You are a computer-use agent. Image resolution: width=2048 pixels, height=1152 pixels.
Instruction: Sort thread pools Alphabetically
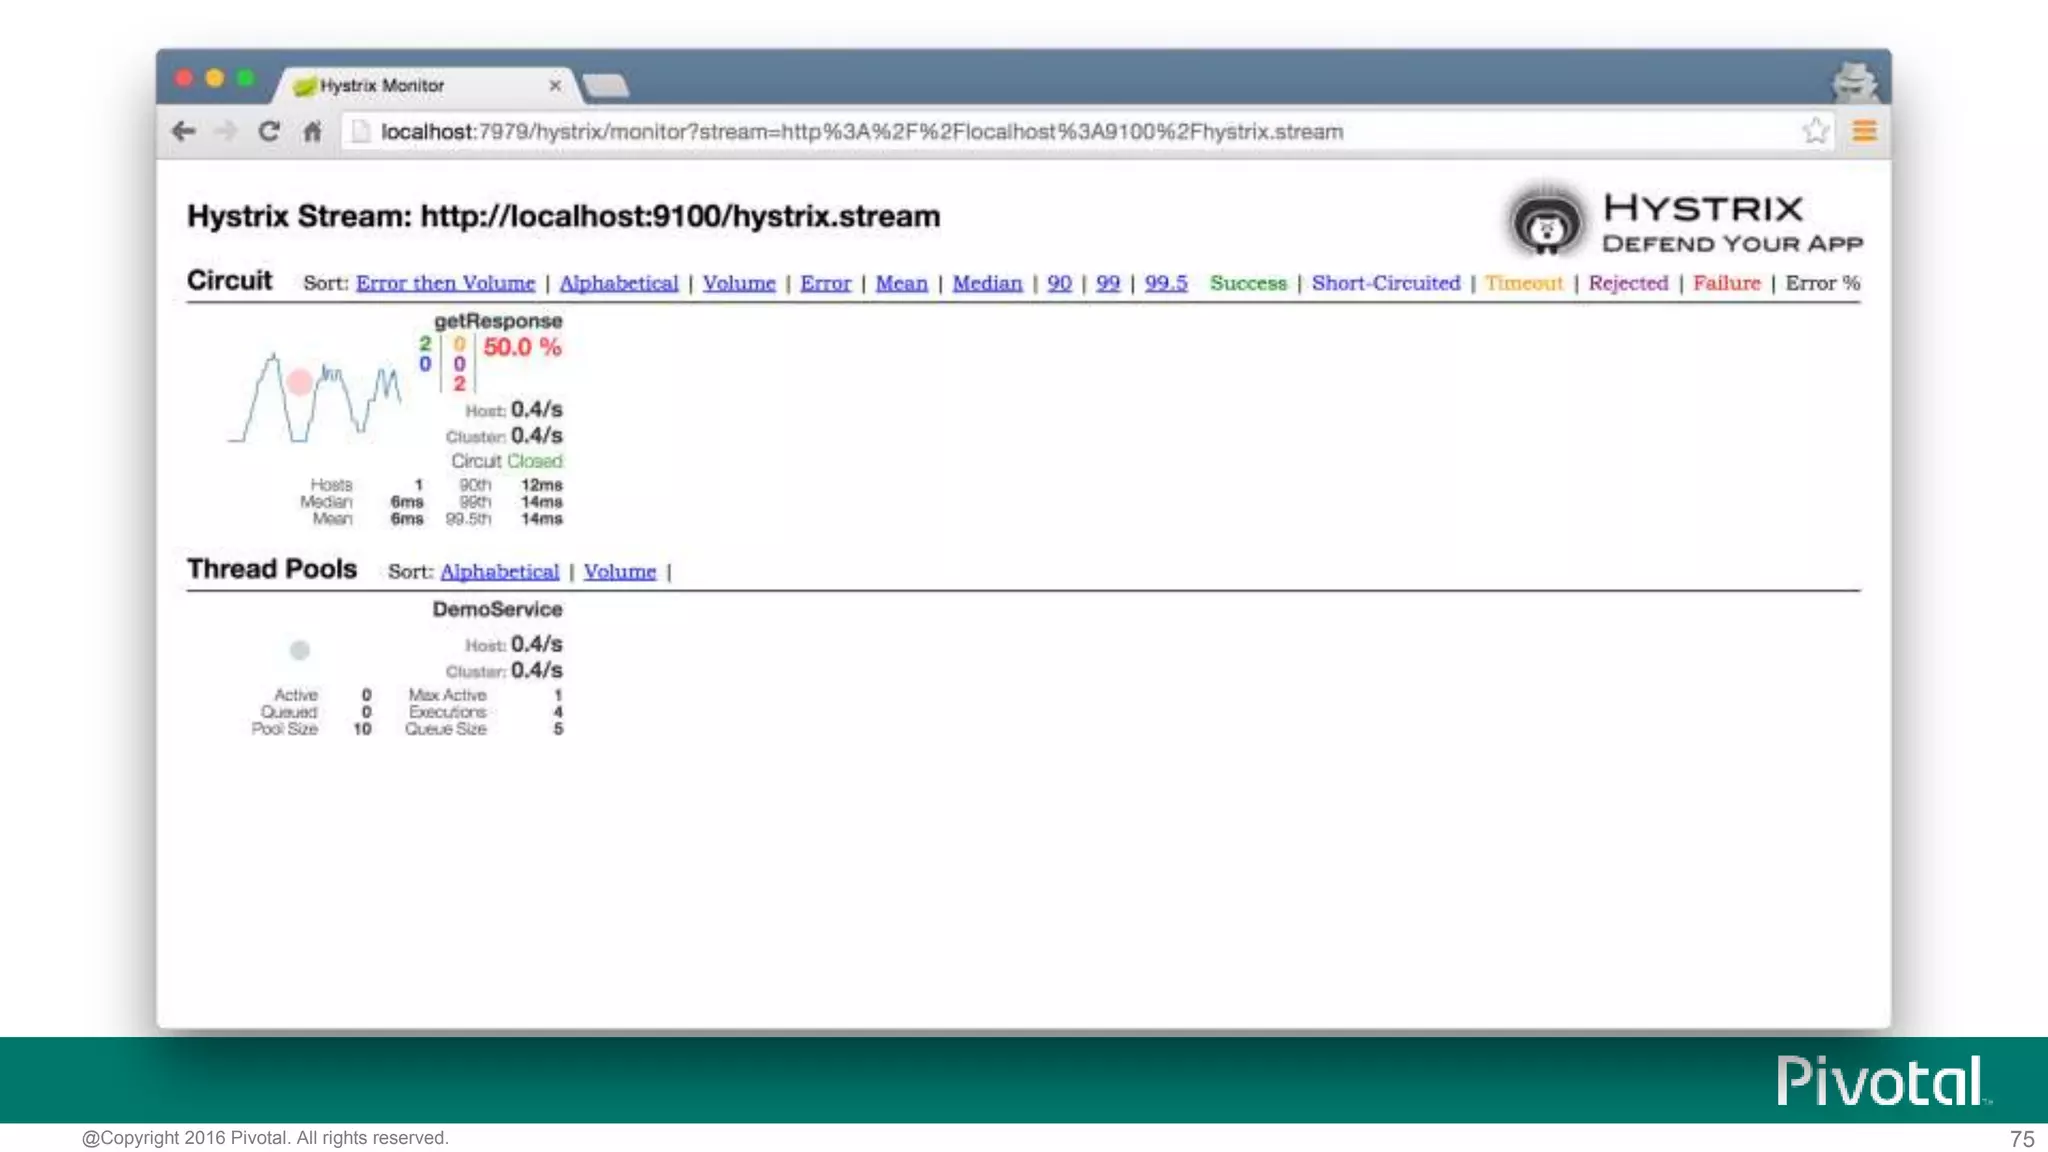499,572
